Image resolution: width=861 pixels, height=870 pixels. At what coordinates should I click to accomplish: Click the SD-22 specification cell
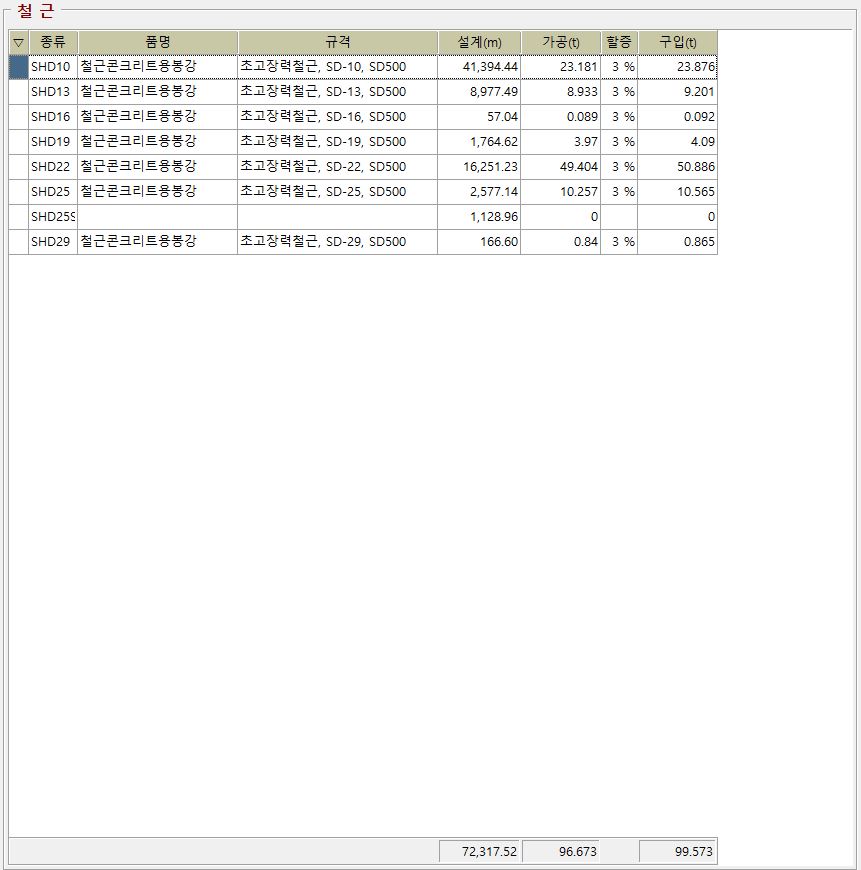click(338, 167)
